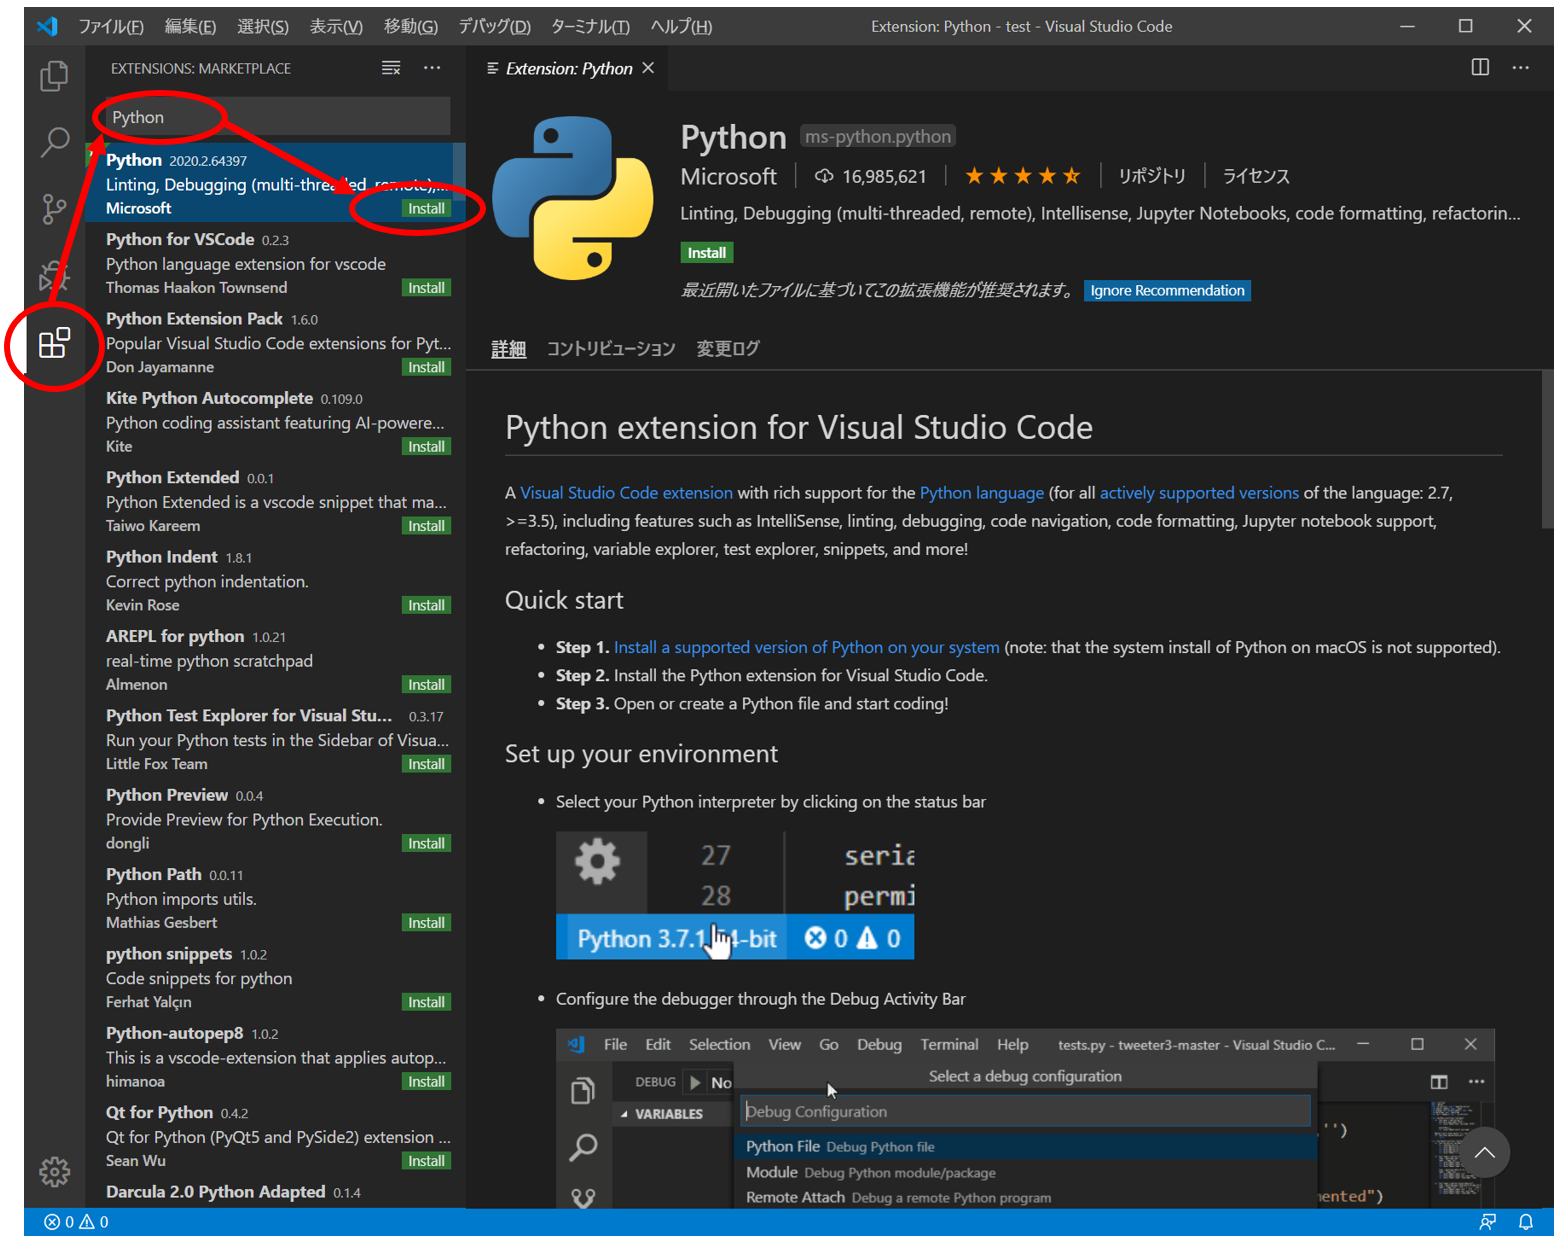Open the Extensions view icon
The height and width of the screenshot is (1238, 1562).
(x=54, y=343)
